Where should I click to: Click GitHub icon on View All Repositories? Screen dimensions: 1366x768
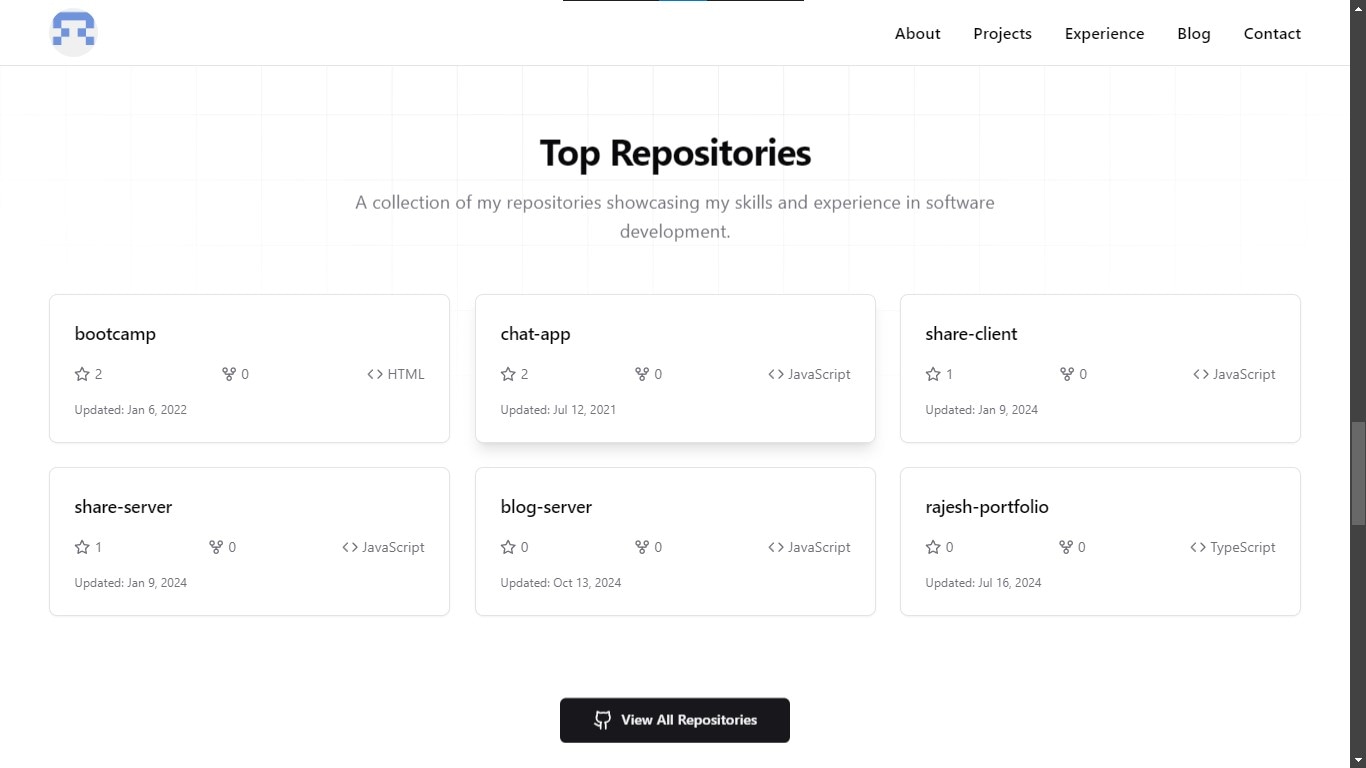(602, 720)
